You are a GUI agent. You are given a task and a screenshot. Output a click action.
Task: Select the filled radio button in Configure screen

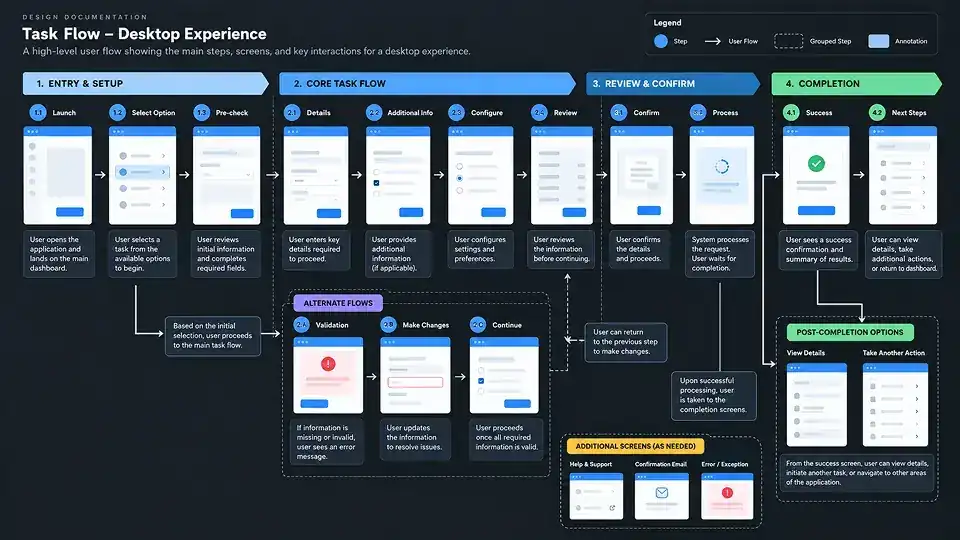[x=459, y=178]
